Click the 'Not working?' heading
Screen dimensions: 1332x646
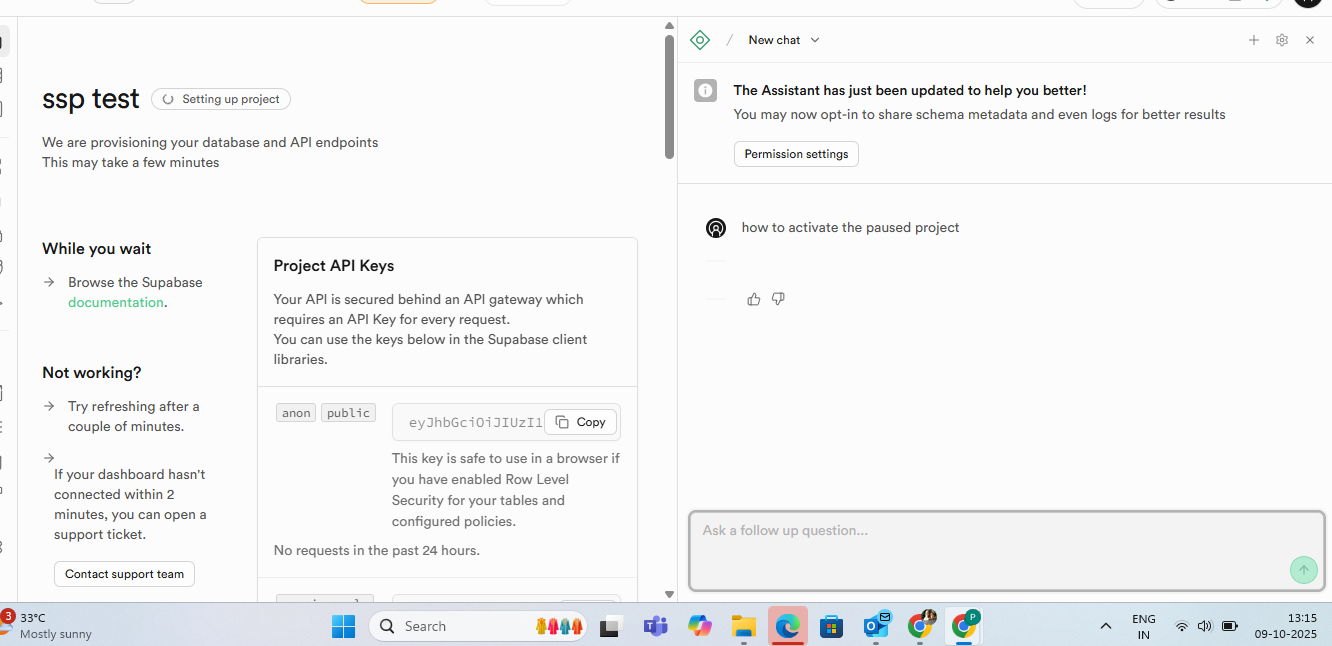(x=92, y=373)
